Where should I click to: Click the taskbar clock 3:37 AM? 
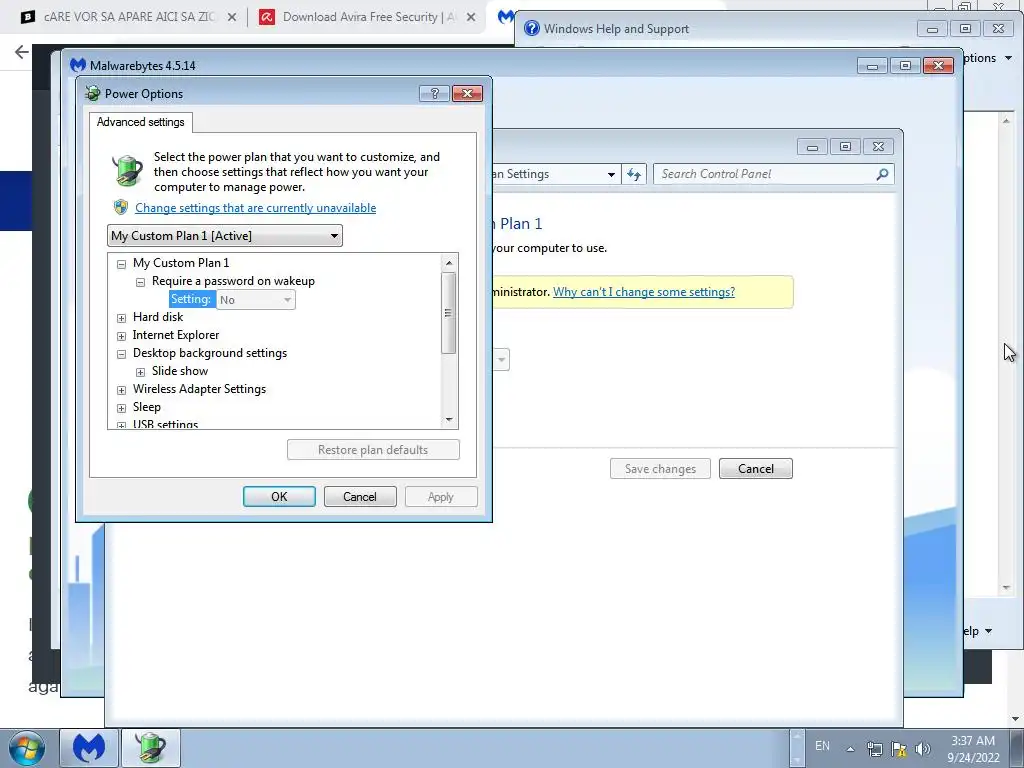973,748
